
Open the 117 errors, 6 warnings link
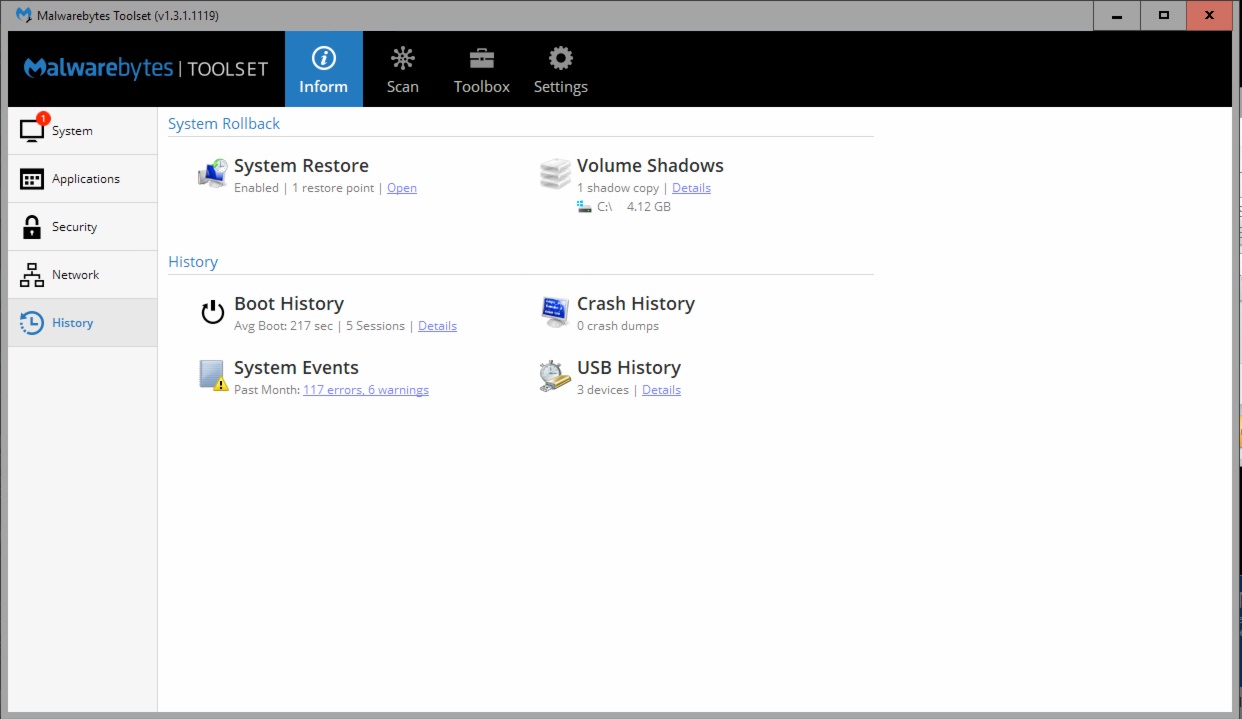pos(366,390)
